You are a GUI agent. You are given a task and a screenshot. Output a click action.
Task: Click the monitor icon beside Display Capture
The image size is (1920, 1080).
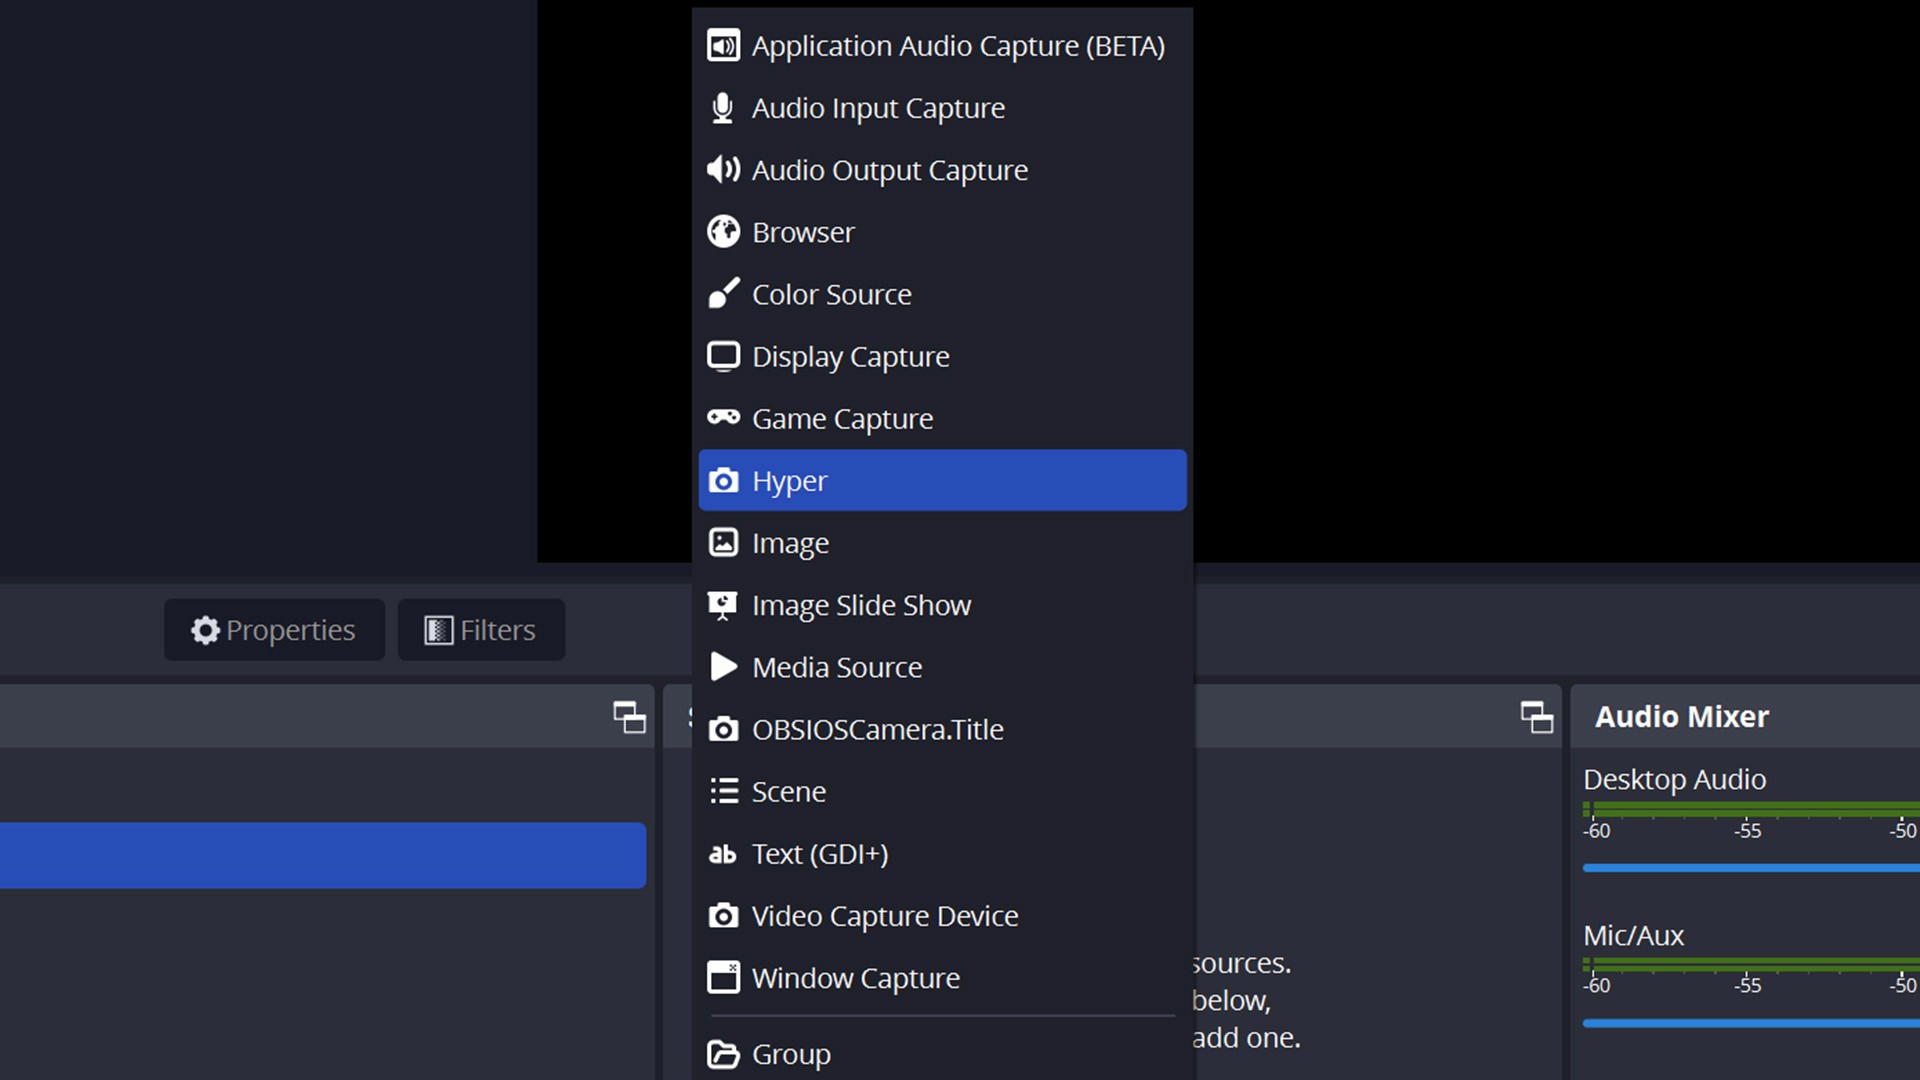723,356
